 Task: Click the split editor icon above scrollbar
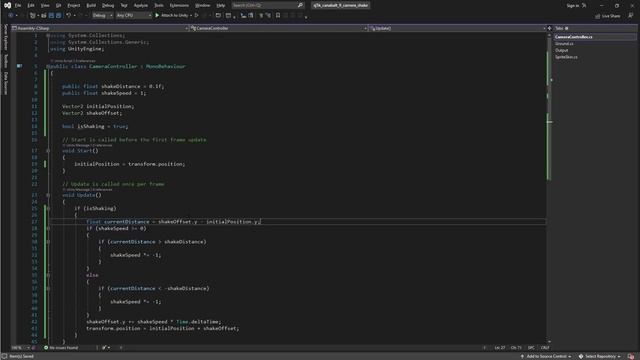pos(549,28)
